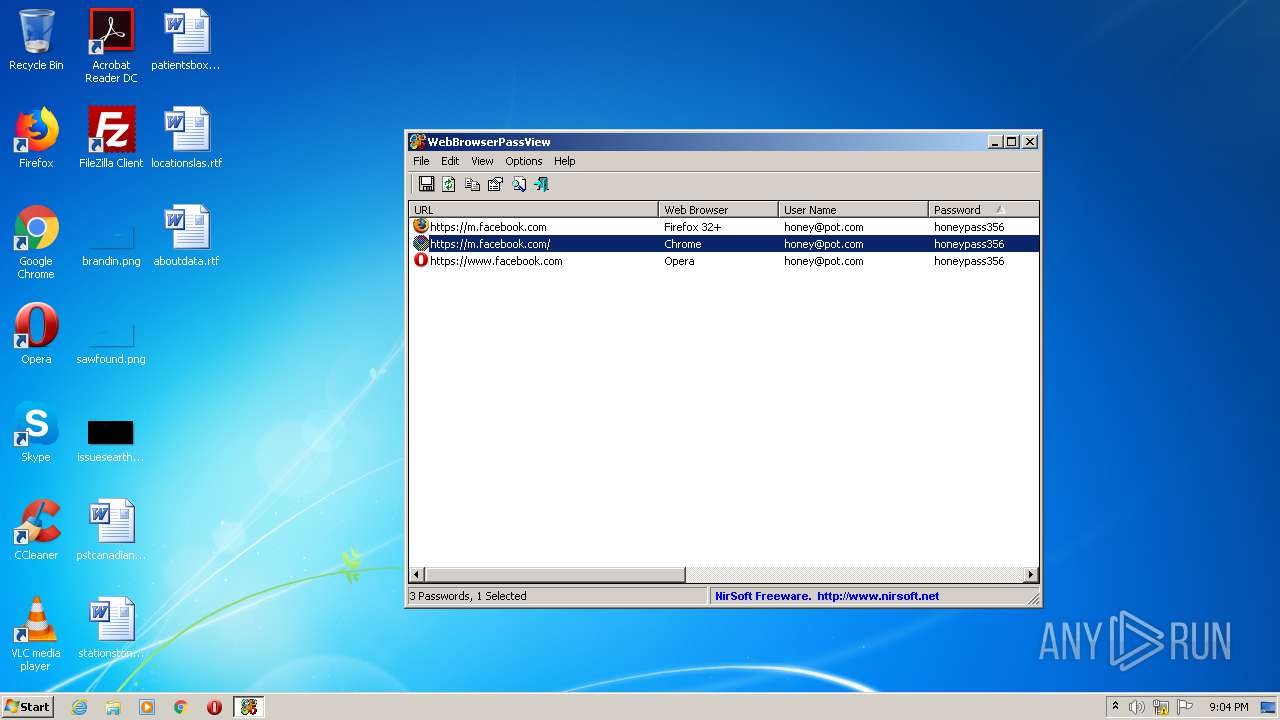The height and width of the screenshot is (720, 1280).
Task: Click the WebBrowserPassView taskbar button
Action: 249,707
